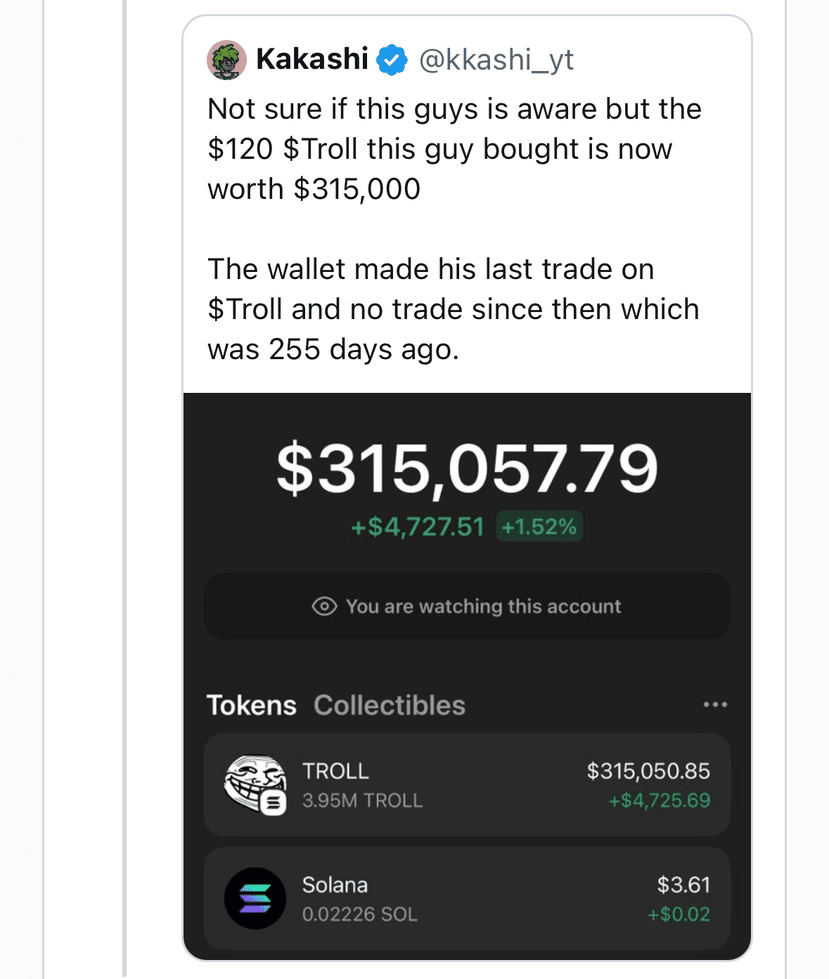Open the three-dot more options menu

click(715, 704)
